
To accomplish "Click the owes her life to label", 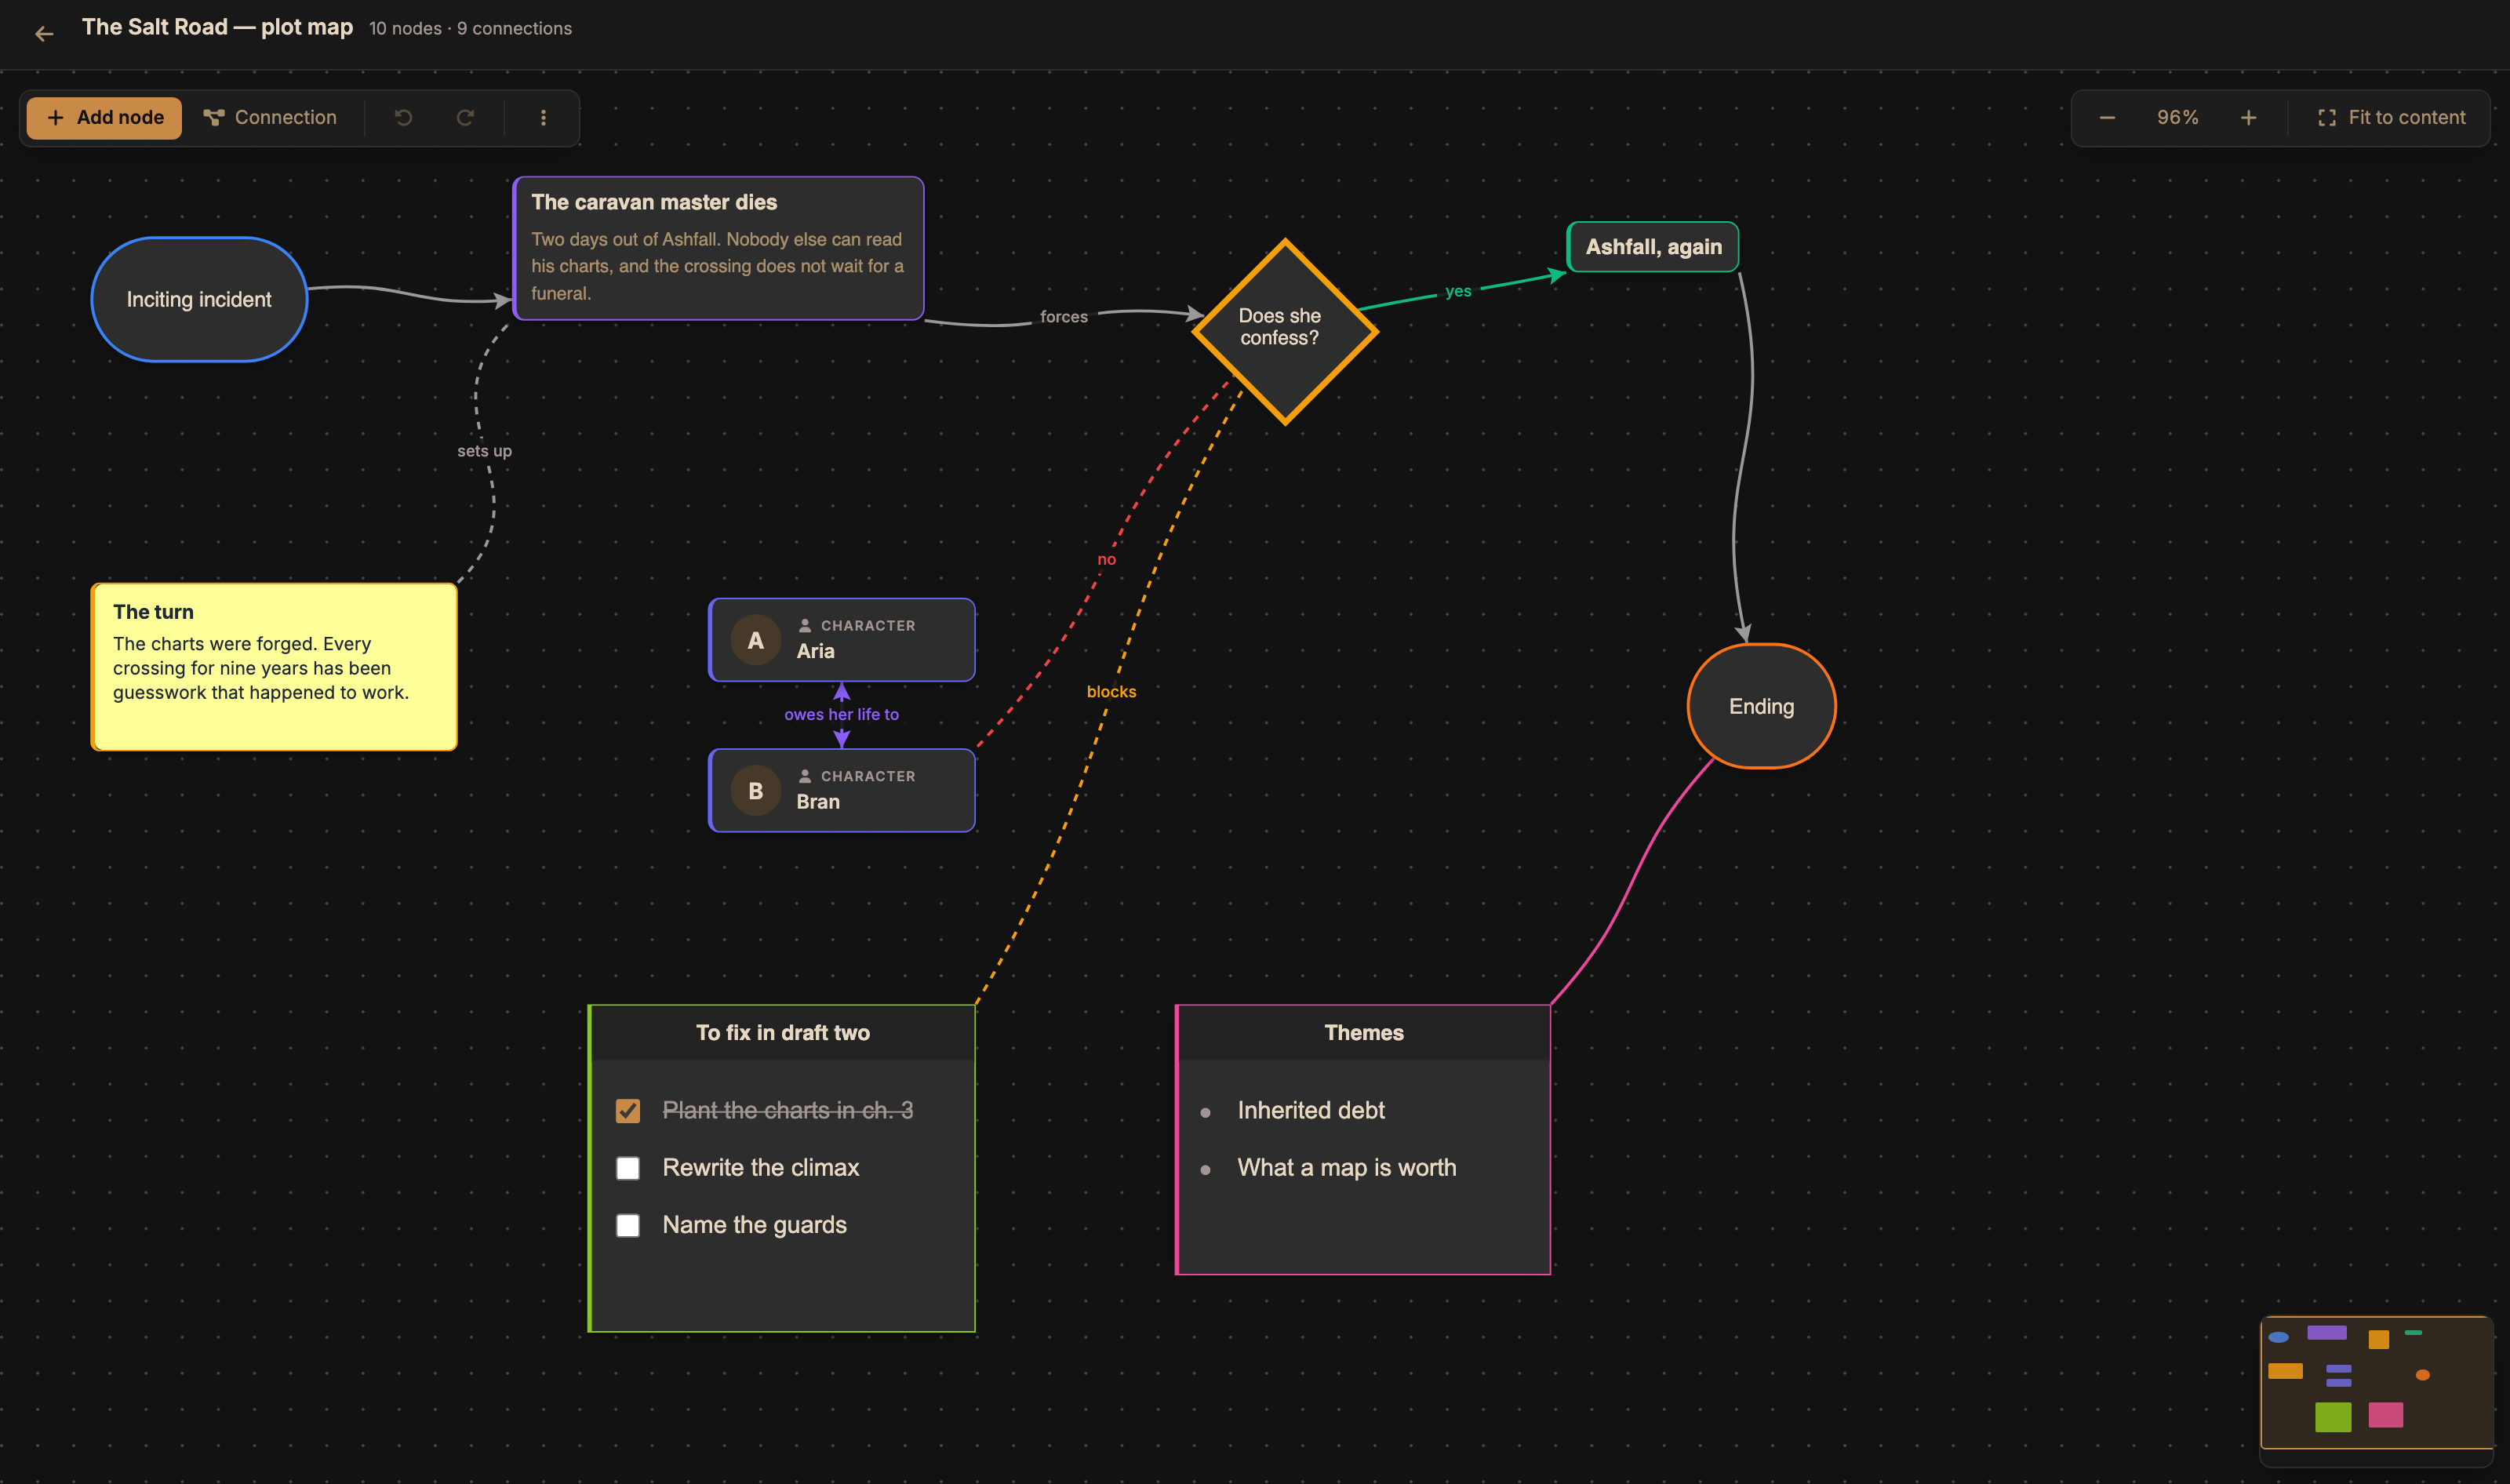I will [x=841, y=714].
